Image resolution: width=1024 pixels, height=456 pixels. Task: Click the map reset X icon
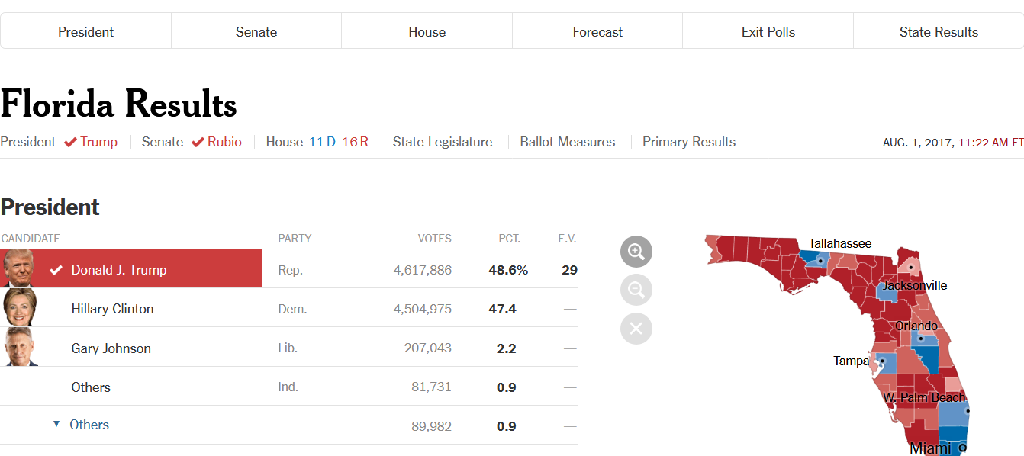tap(636, 328)
